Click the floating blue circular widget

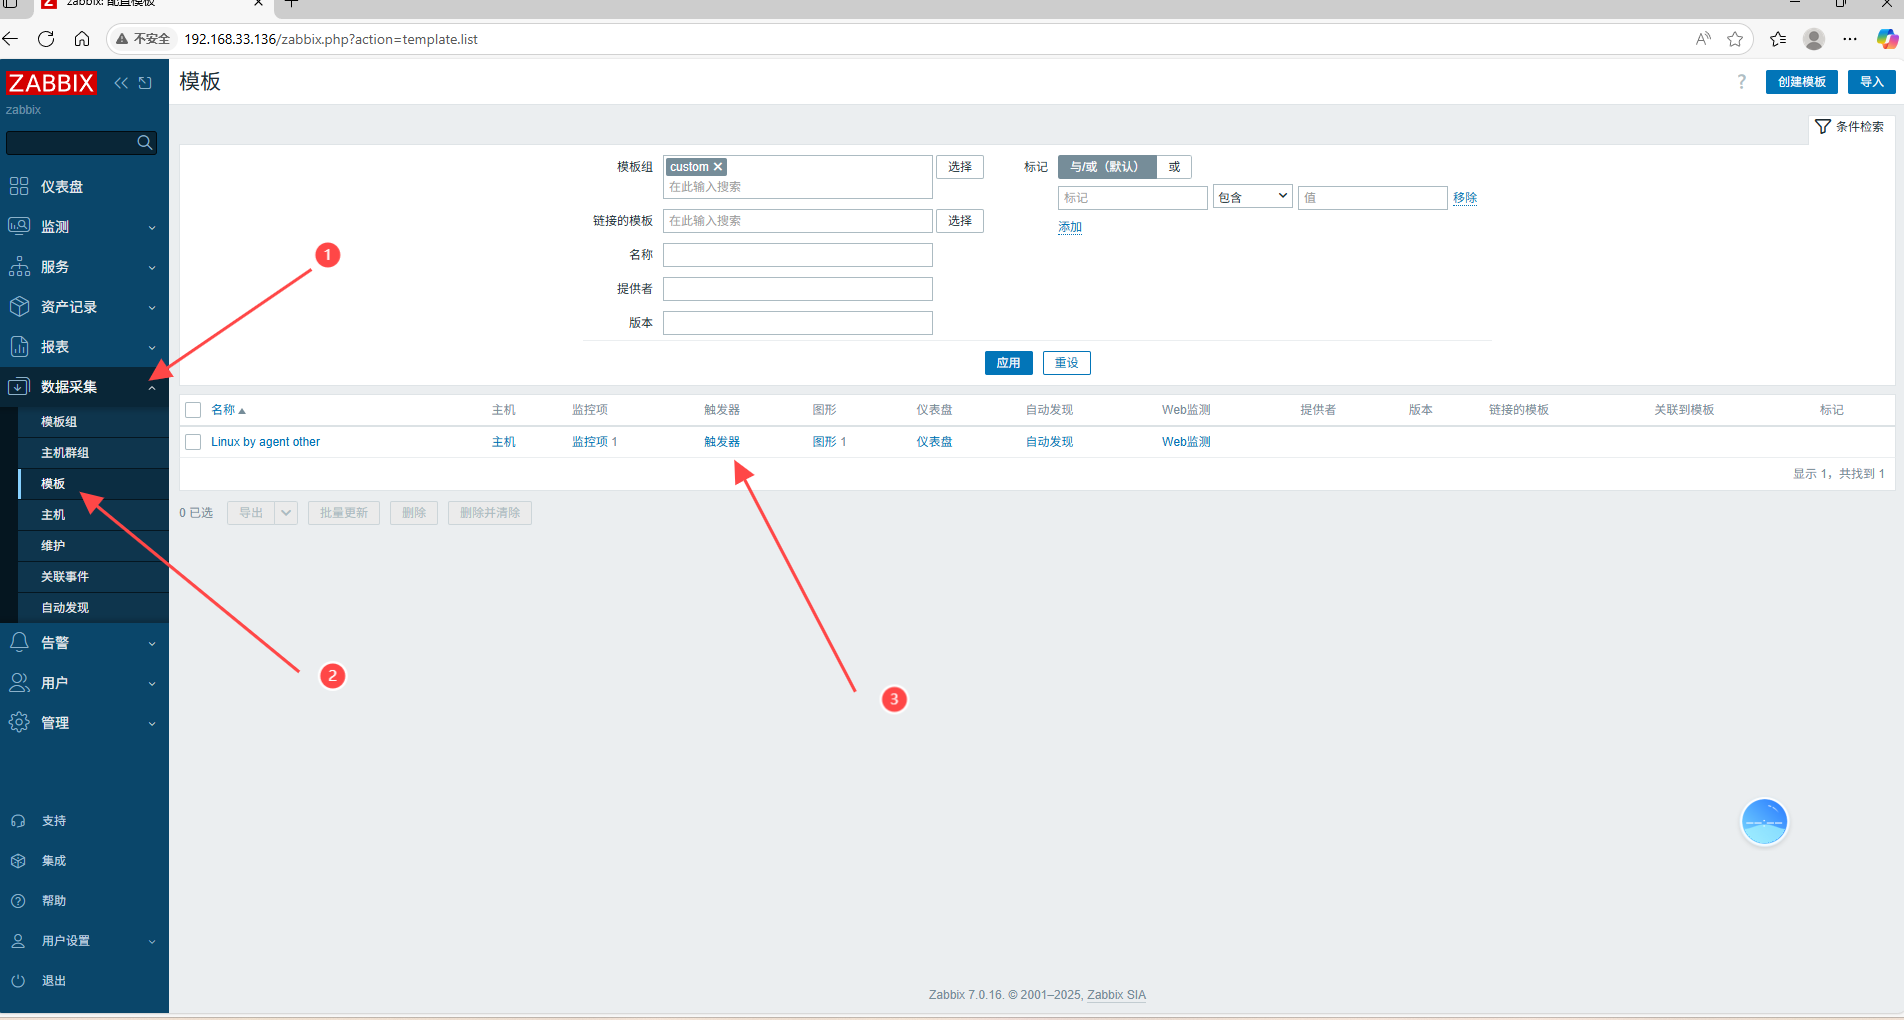click(1764, 822)
